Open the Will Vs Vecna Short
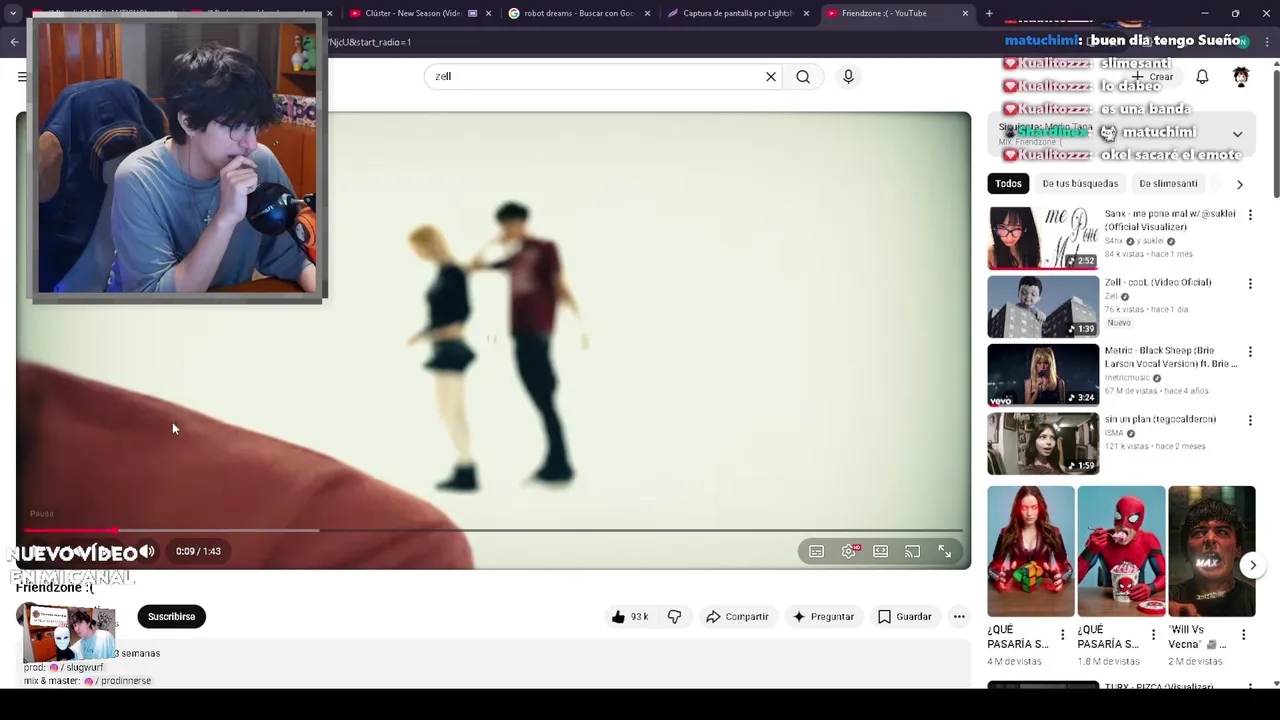 point(1211,551)
